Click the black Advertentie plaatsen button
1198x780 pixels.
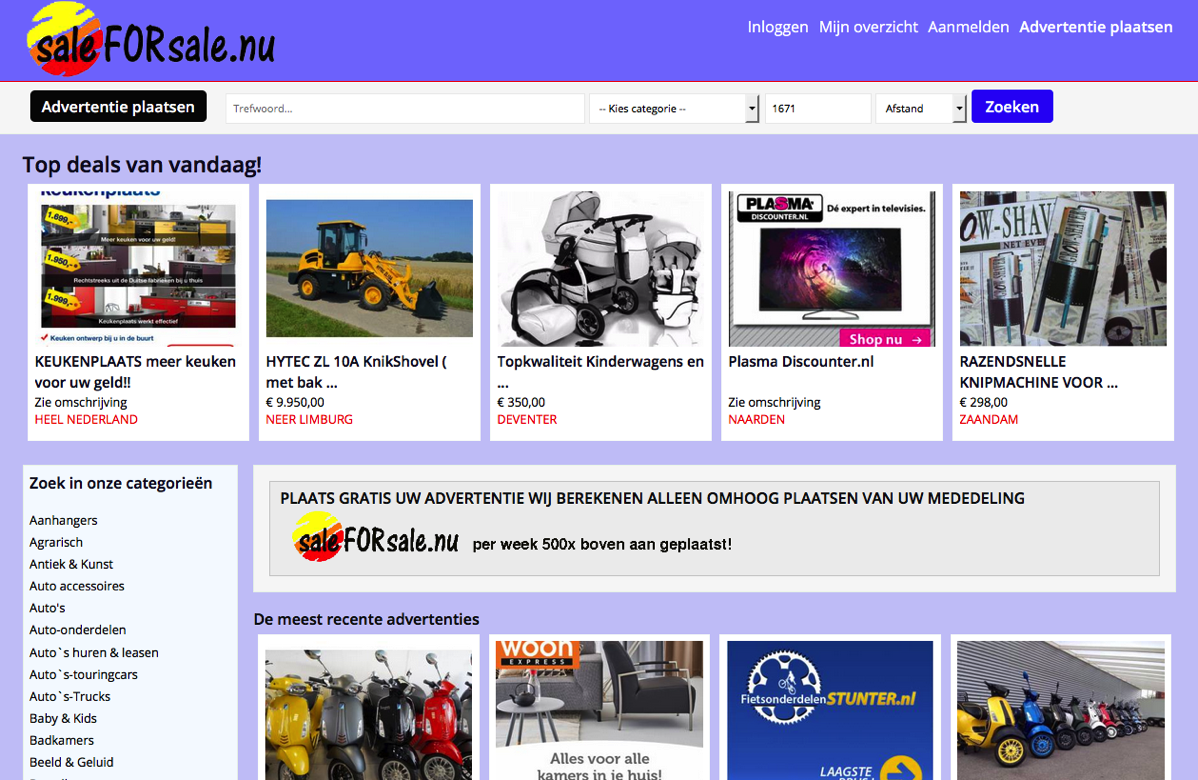coord(118,106)
